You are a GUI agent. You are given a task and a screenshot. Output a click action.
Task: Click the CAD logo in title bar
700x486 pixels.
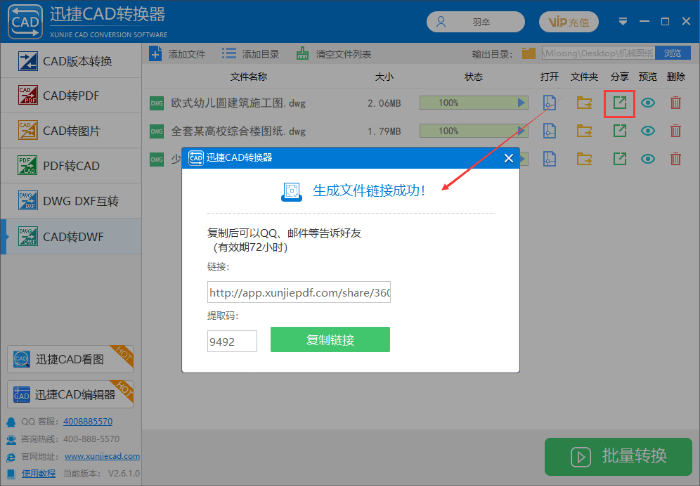(25, 21)
